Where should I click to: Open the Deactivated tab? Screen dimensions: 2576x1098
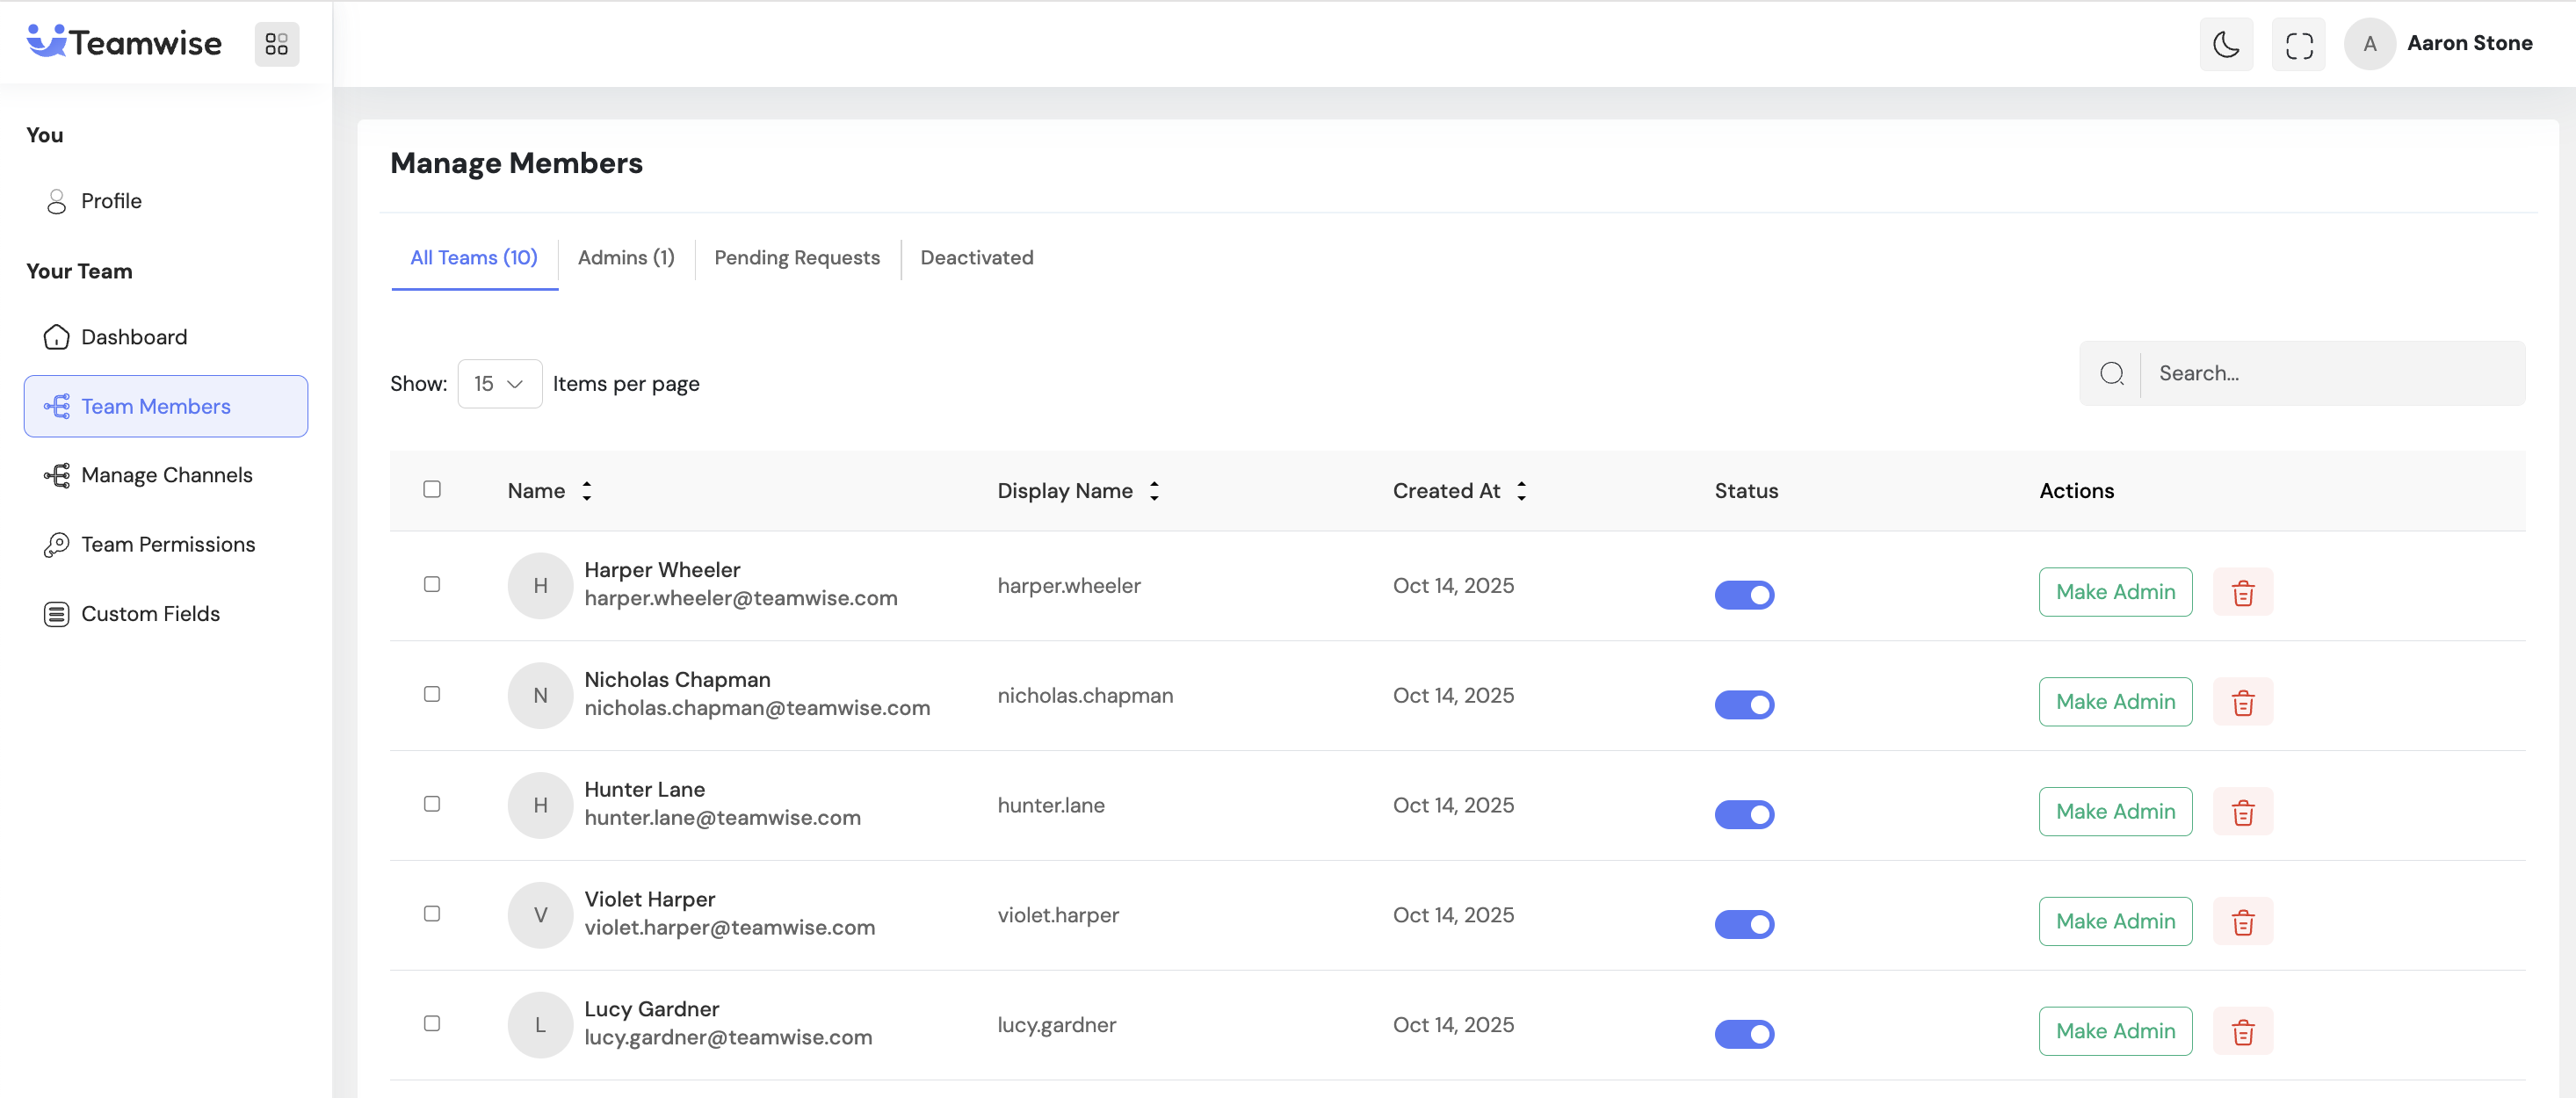pos(976,258)
